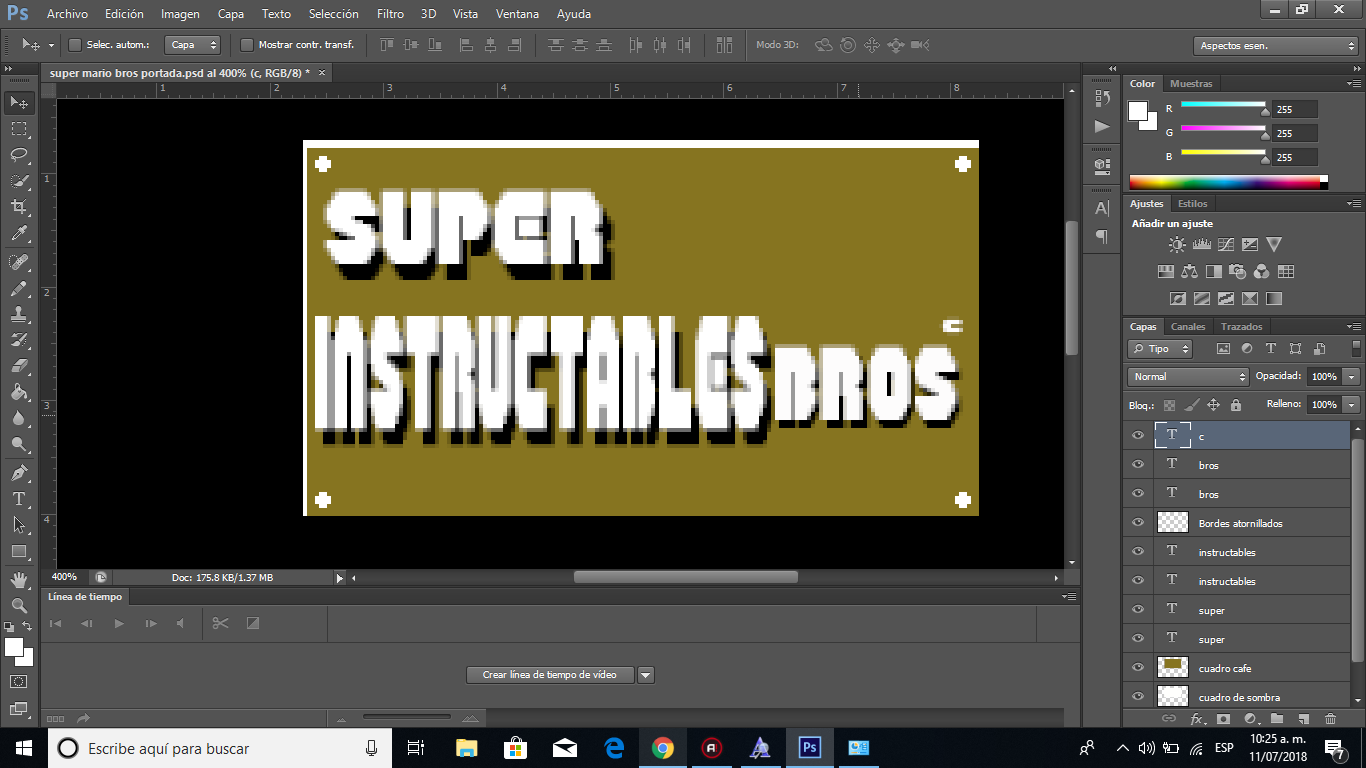1366x768 pixels.
Task: Open the Imagen menu
Action: [180, 14]
